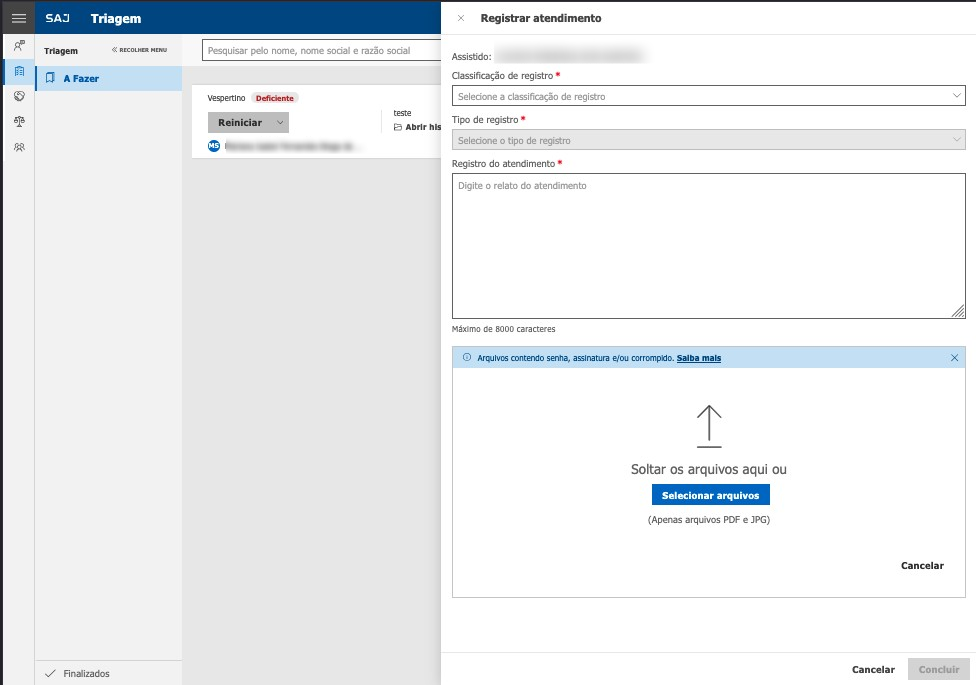This screenshot has height=685, width=976.
Task: Cancel the file upload area
Action: pyautogui.click(x=922, y=565)
